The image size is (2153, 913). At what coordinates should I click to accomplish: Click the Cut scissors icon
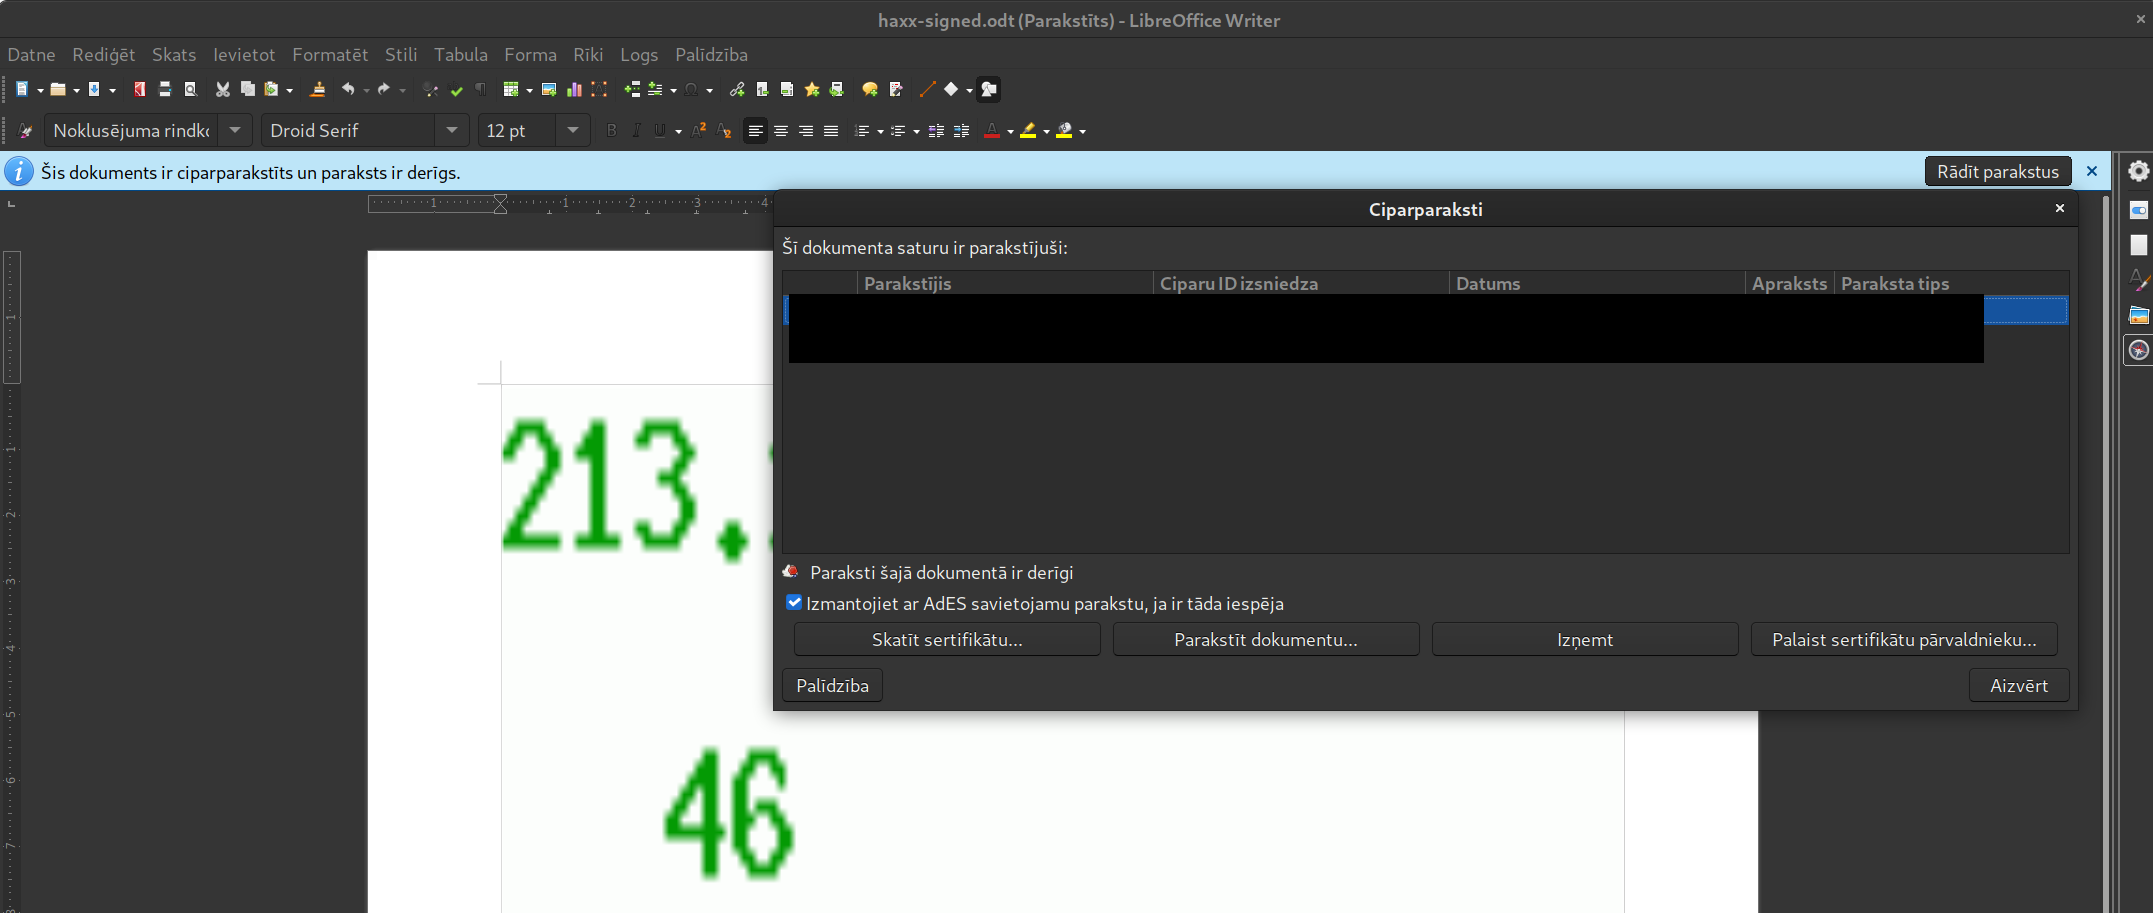pyautogui.click(x=222, y=90)
